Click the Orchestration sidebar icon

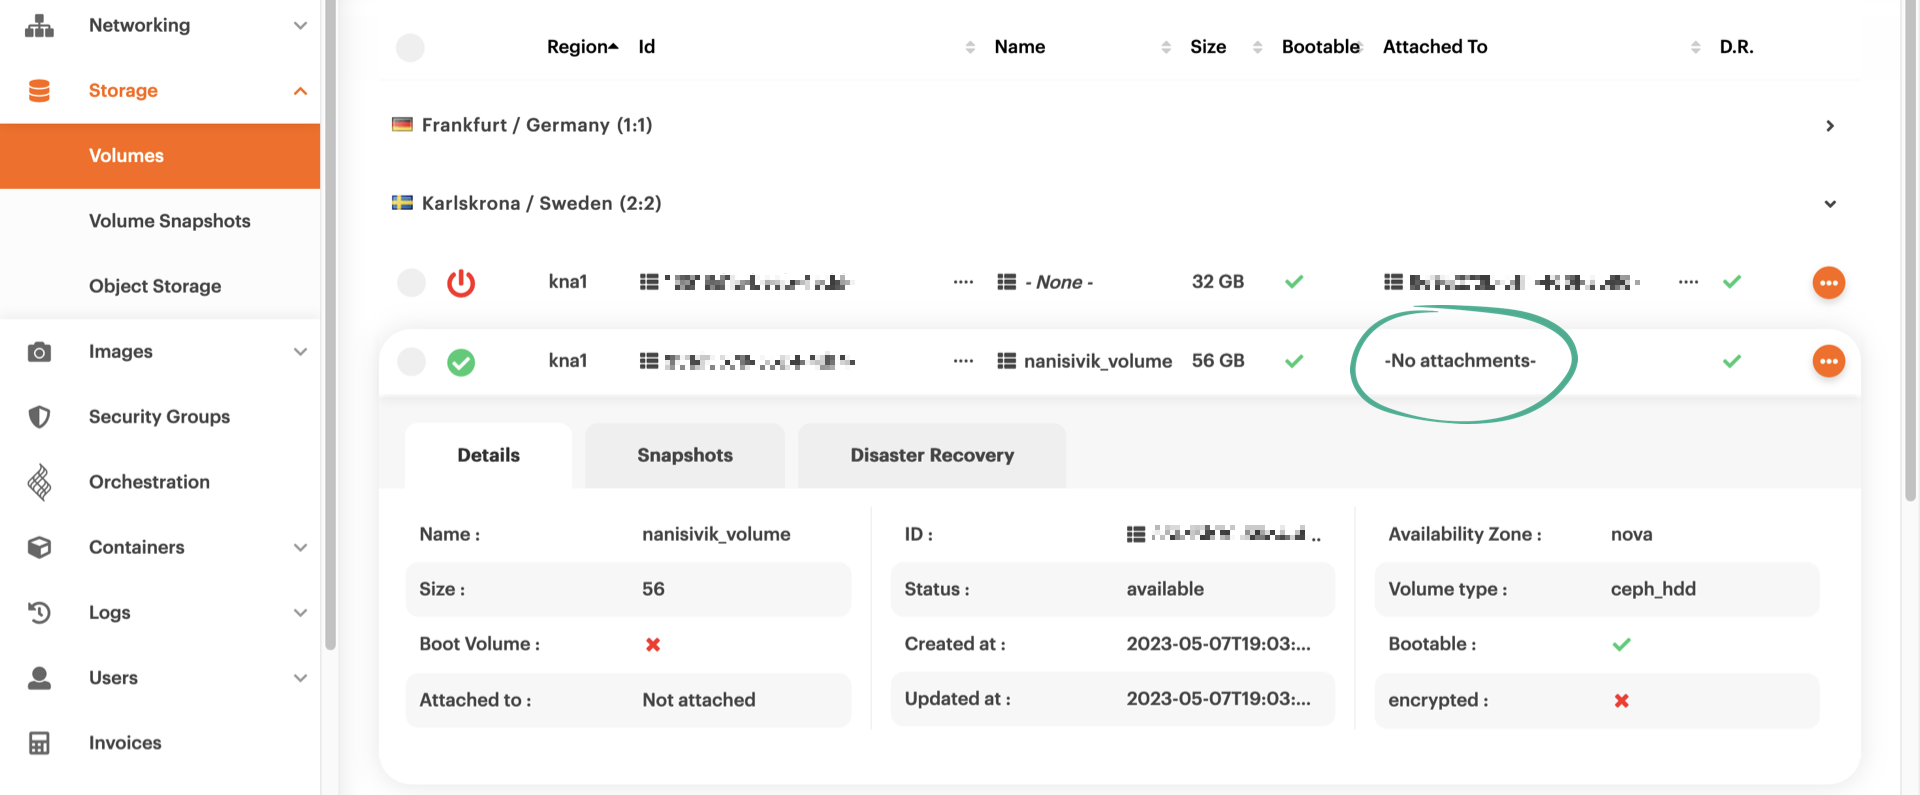coord(39,482)
